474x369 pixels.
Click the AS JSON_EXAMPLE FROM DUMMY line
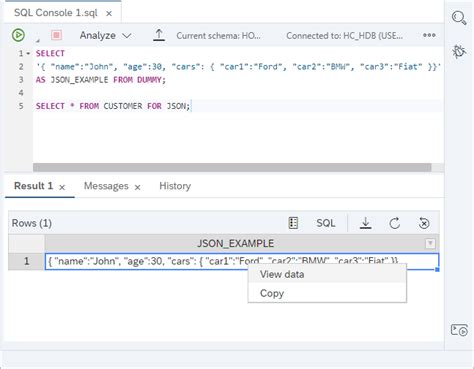click(x=101, y=80)
